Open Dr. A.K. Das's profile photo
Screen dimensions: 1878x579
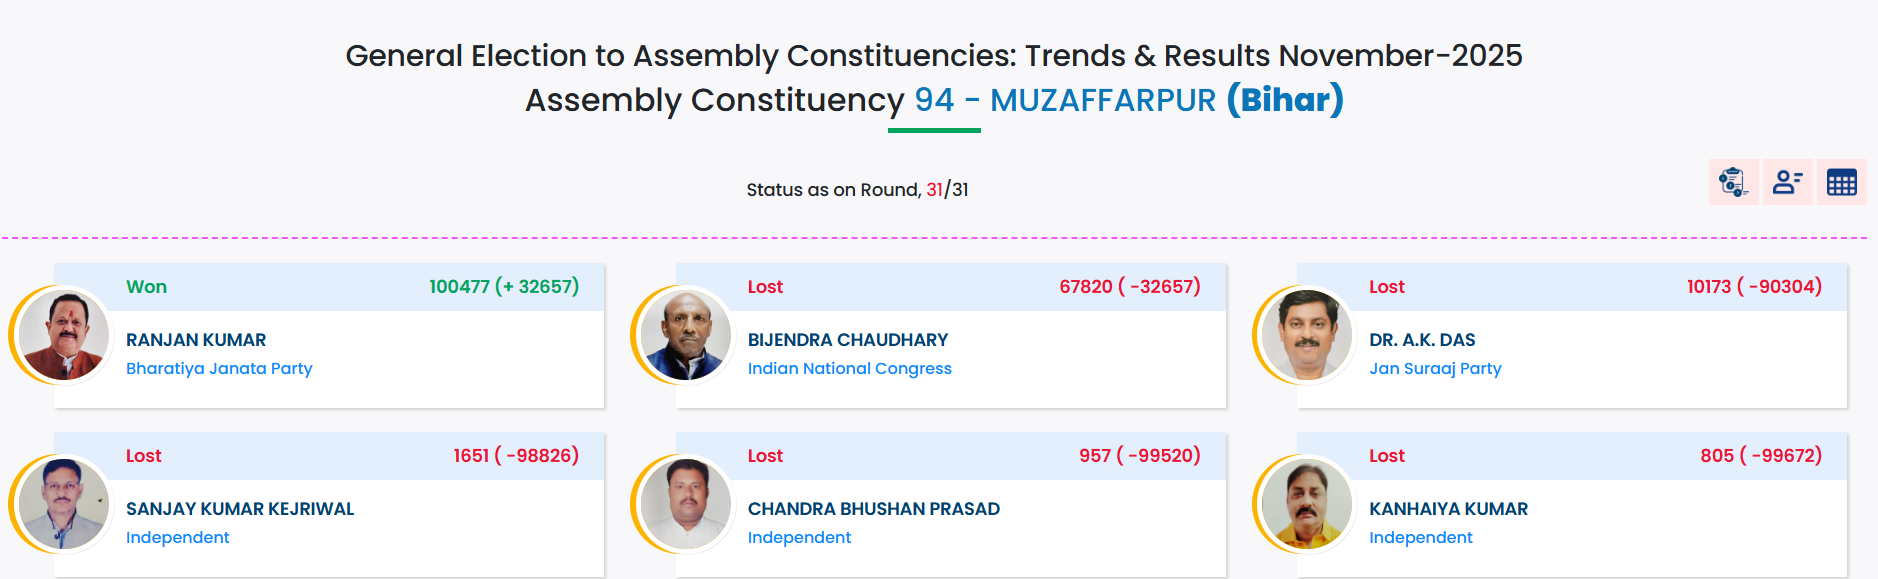point(1307,335)
